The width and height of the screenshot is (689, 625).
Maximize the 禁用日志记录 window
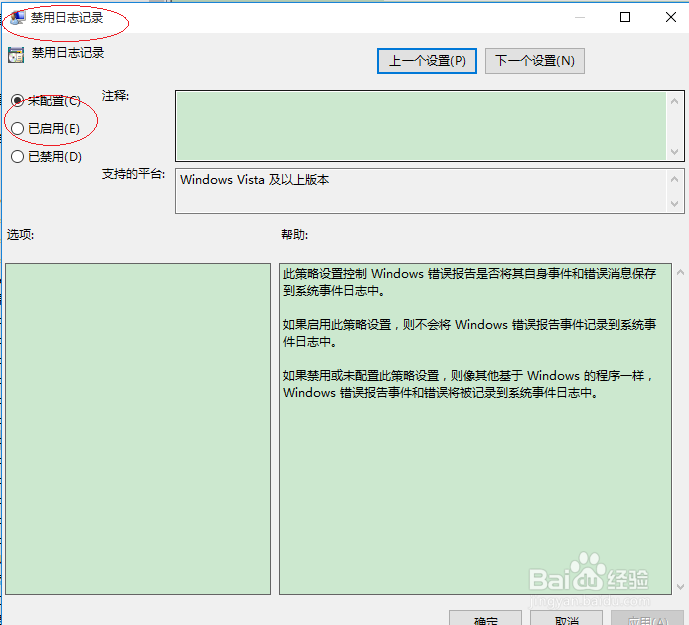click(625, 17)
